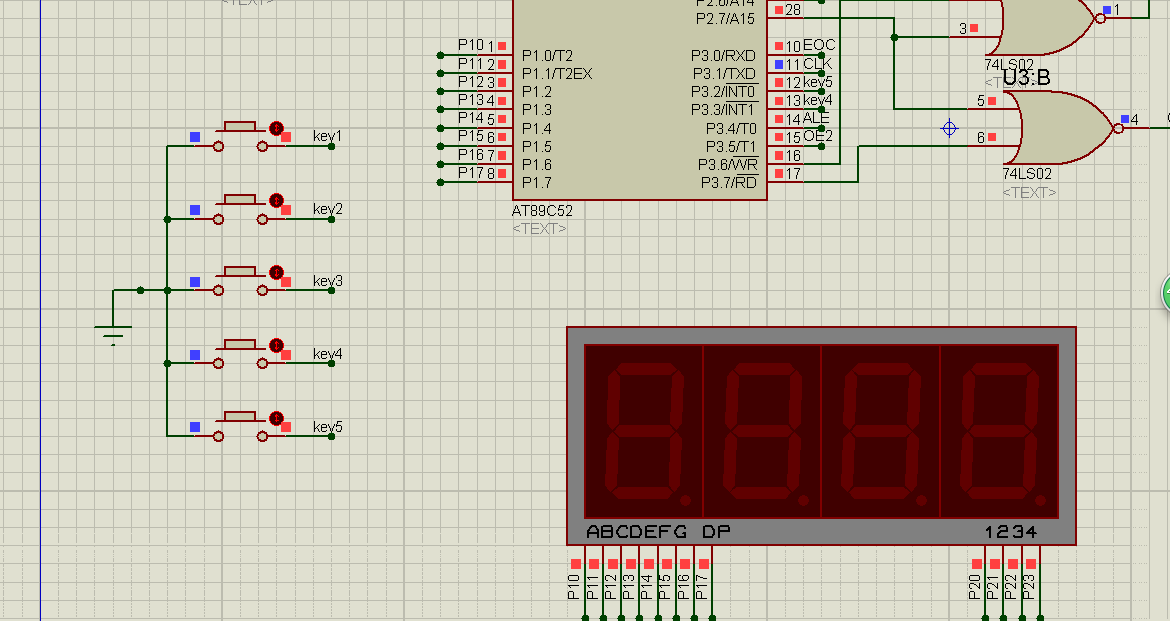1170x621 pixels.
Task: Click the P17 terminal label left of the chip
Action: pos(471,172)
